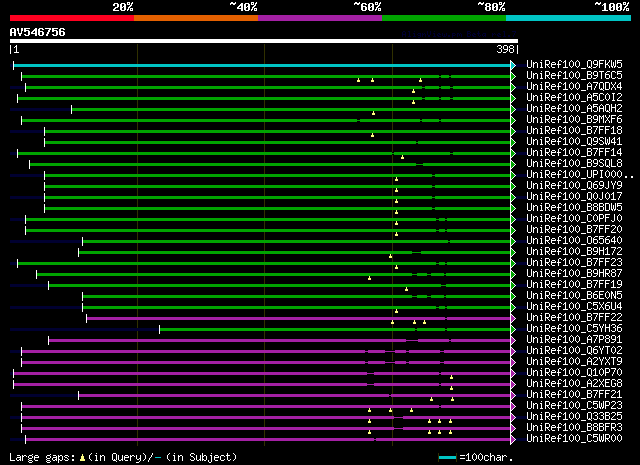This screenshot has width=640, height=465.
Task: Select the UniRef100_B7FF18 label
Action: (x=574, y=130)
